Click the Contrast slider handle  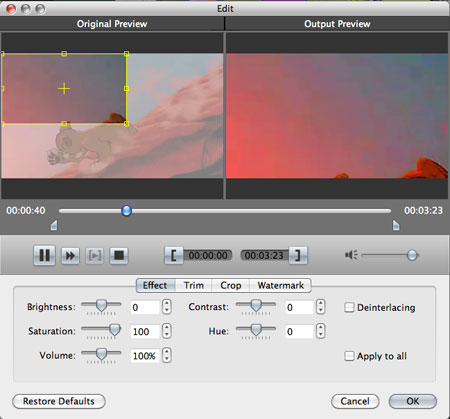click(256, 305)
